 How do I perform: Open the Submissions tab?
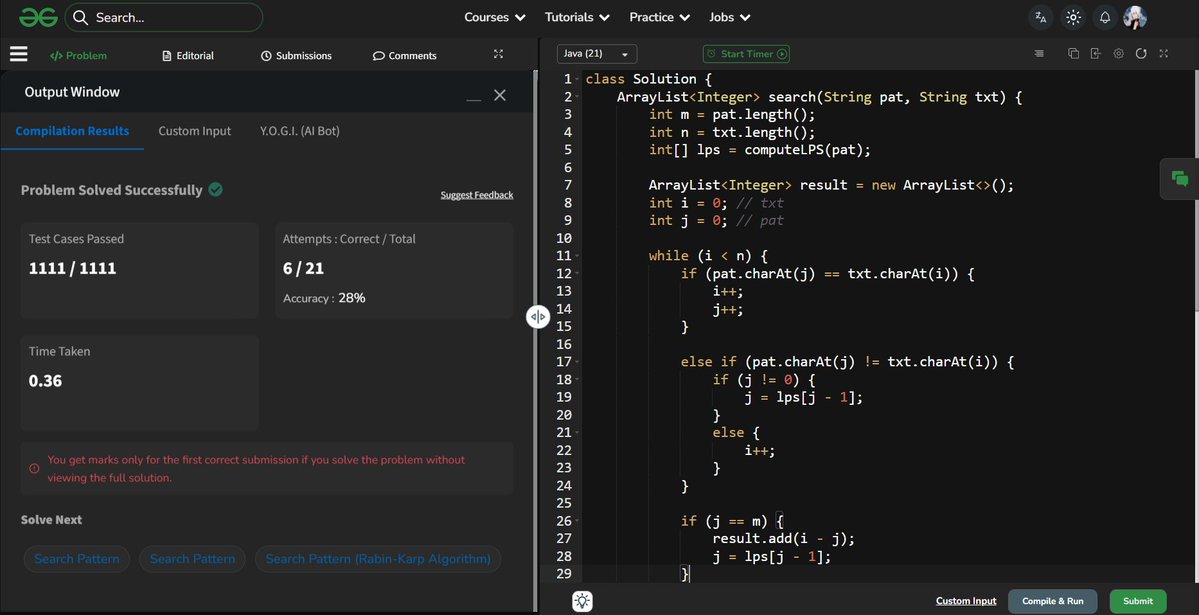[296, 55]
